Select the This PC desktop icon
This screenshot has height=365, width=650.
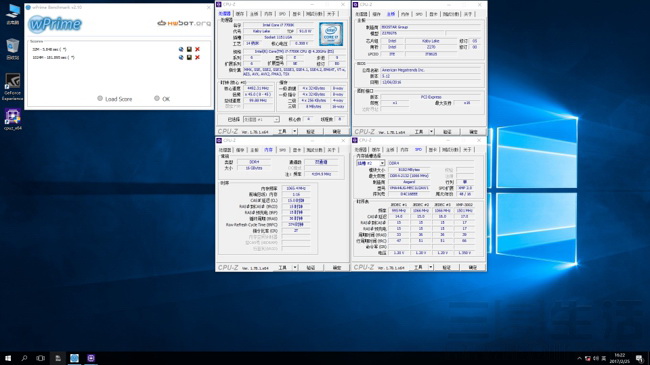click(12, 14)
